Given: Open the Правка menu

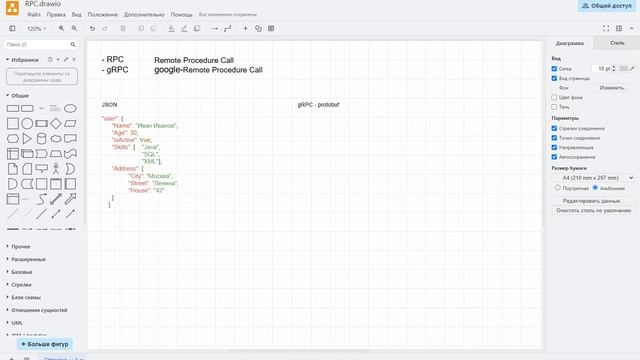Looking at the screenshot, I should coord(56,14).
